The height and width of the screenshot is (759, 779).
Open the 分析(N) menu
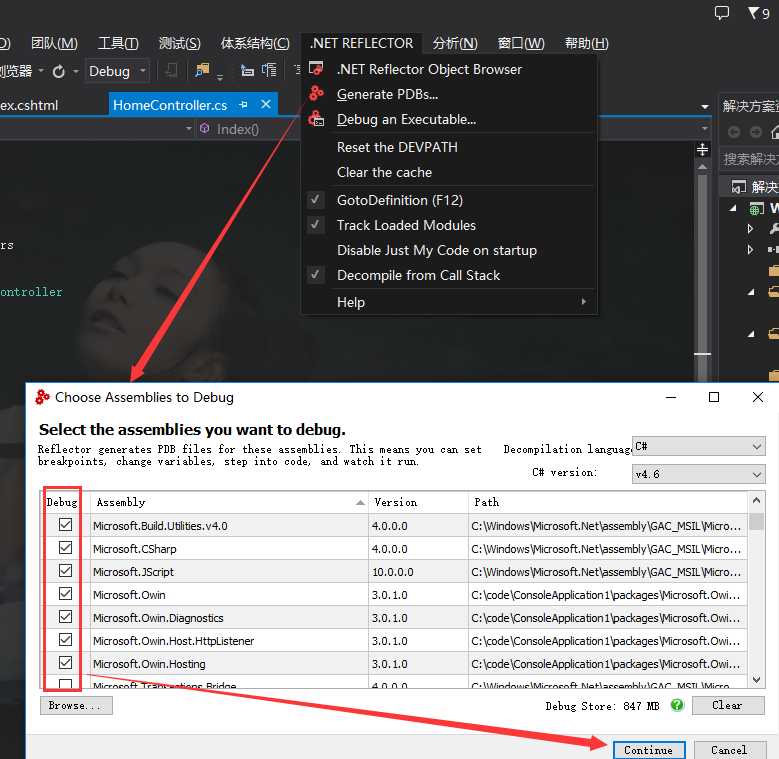point(455,43)
